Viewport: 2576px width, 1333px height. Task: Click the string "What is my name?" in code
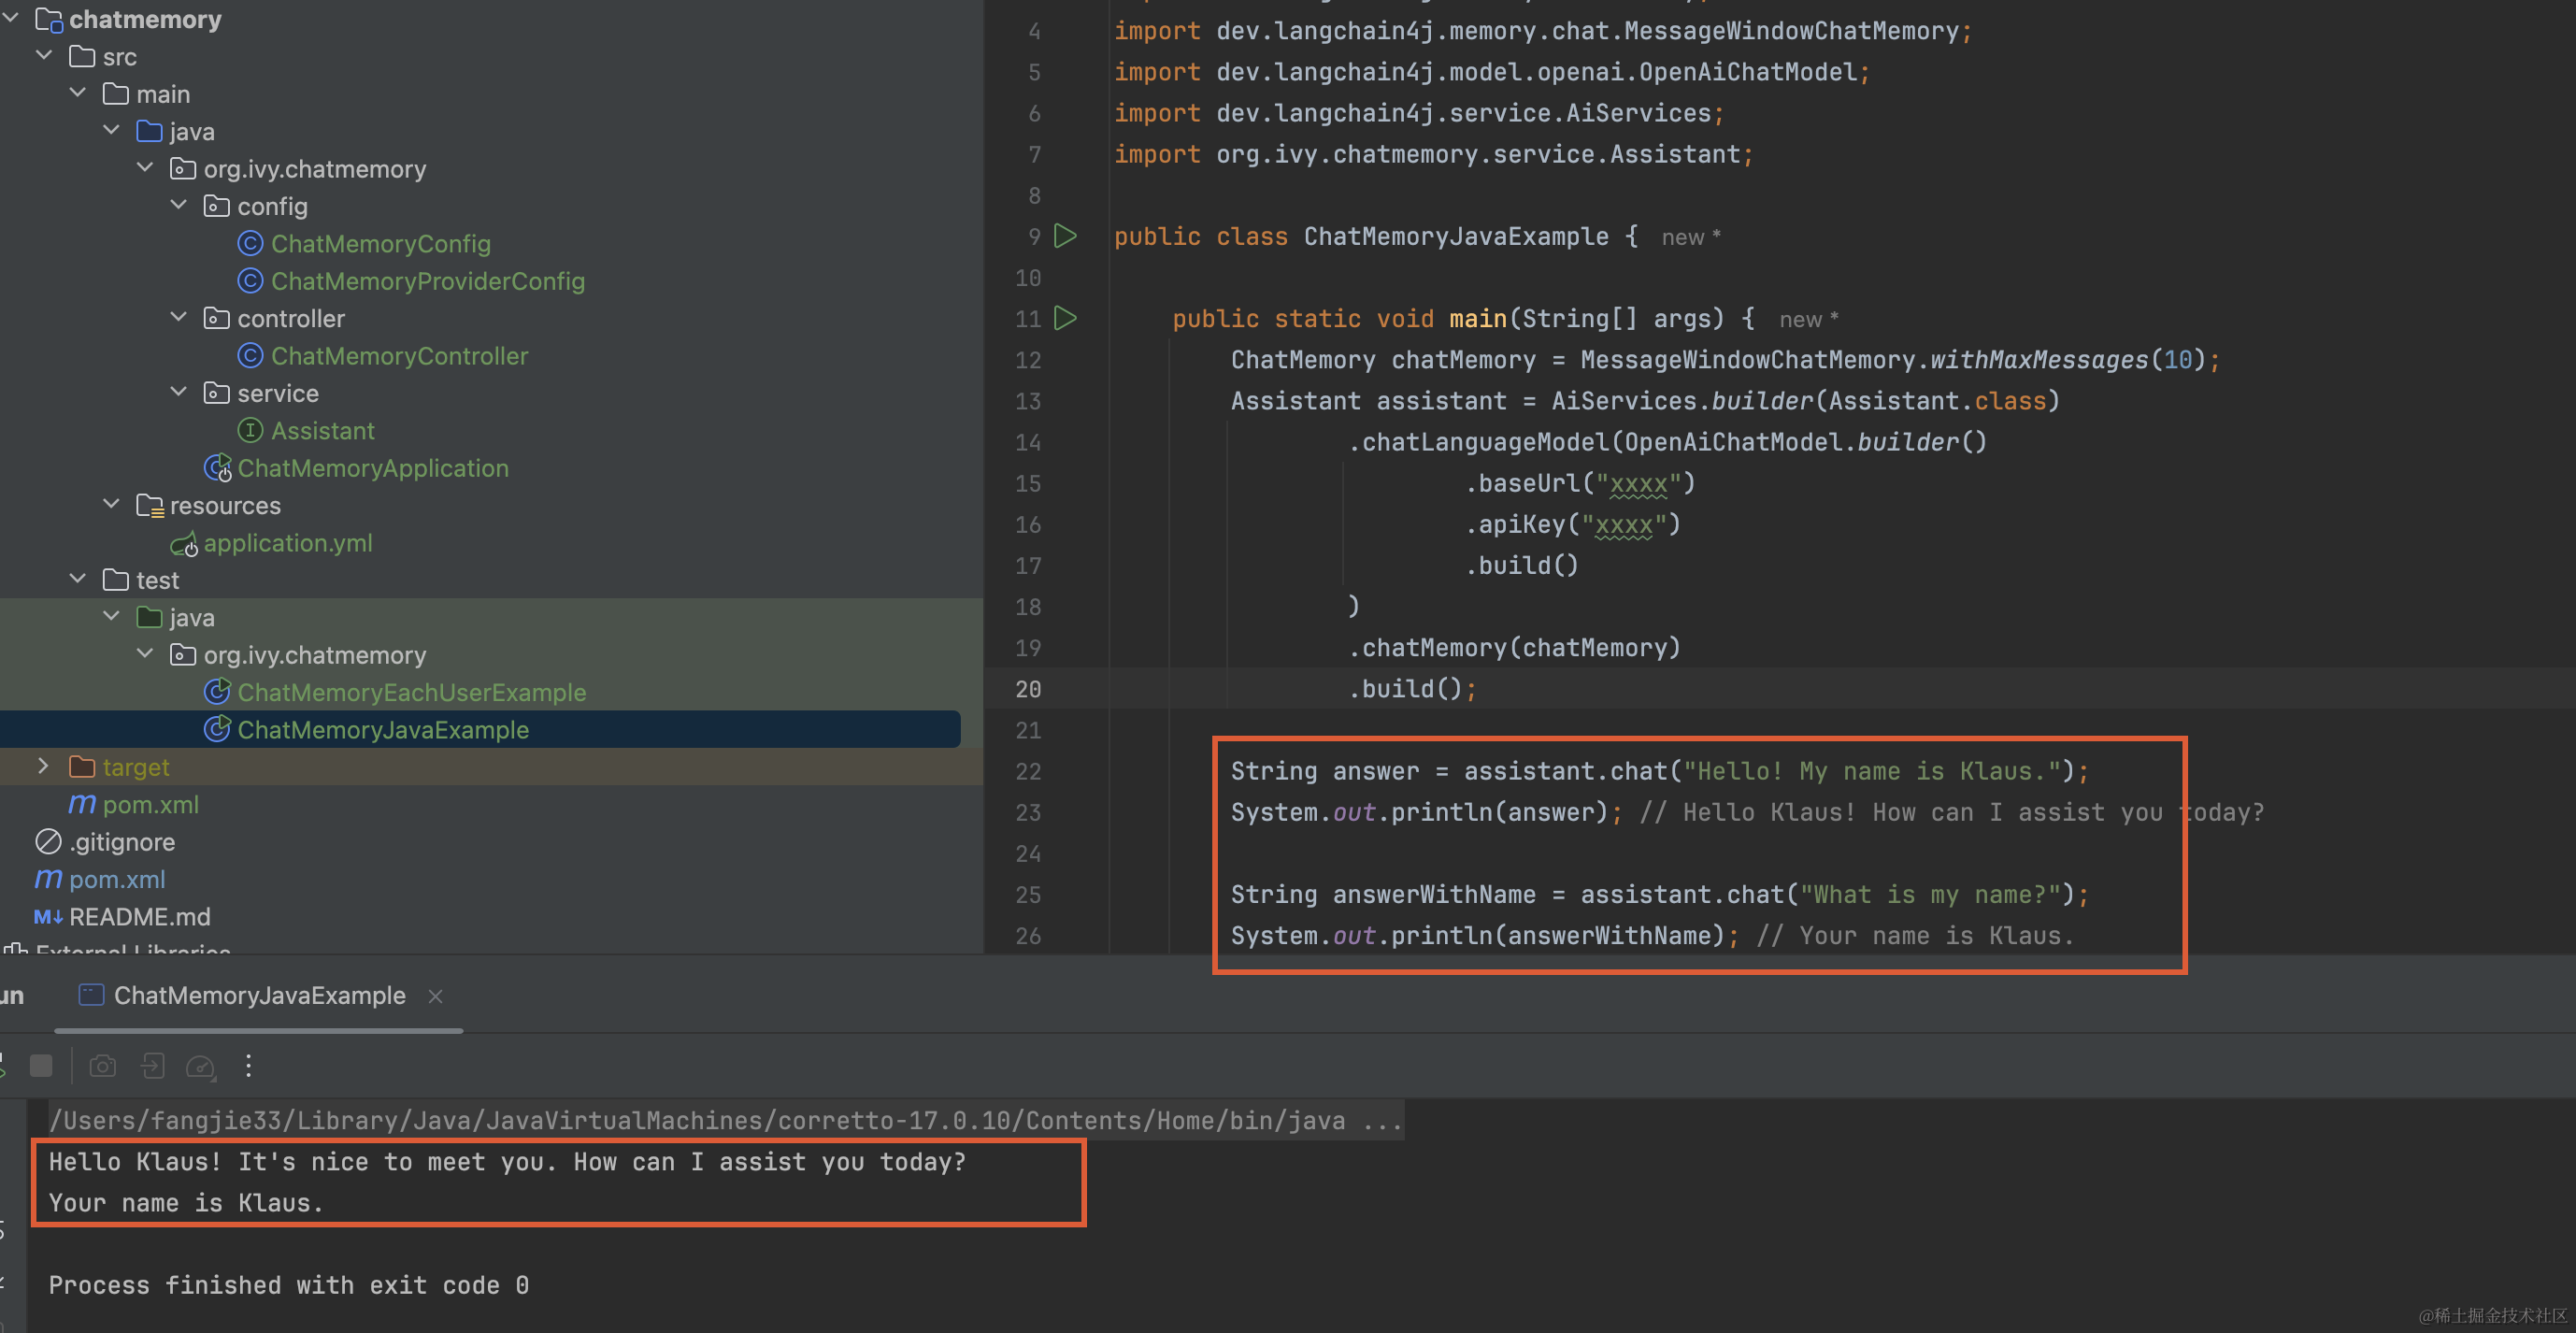point(1930,895)
